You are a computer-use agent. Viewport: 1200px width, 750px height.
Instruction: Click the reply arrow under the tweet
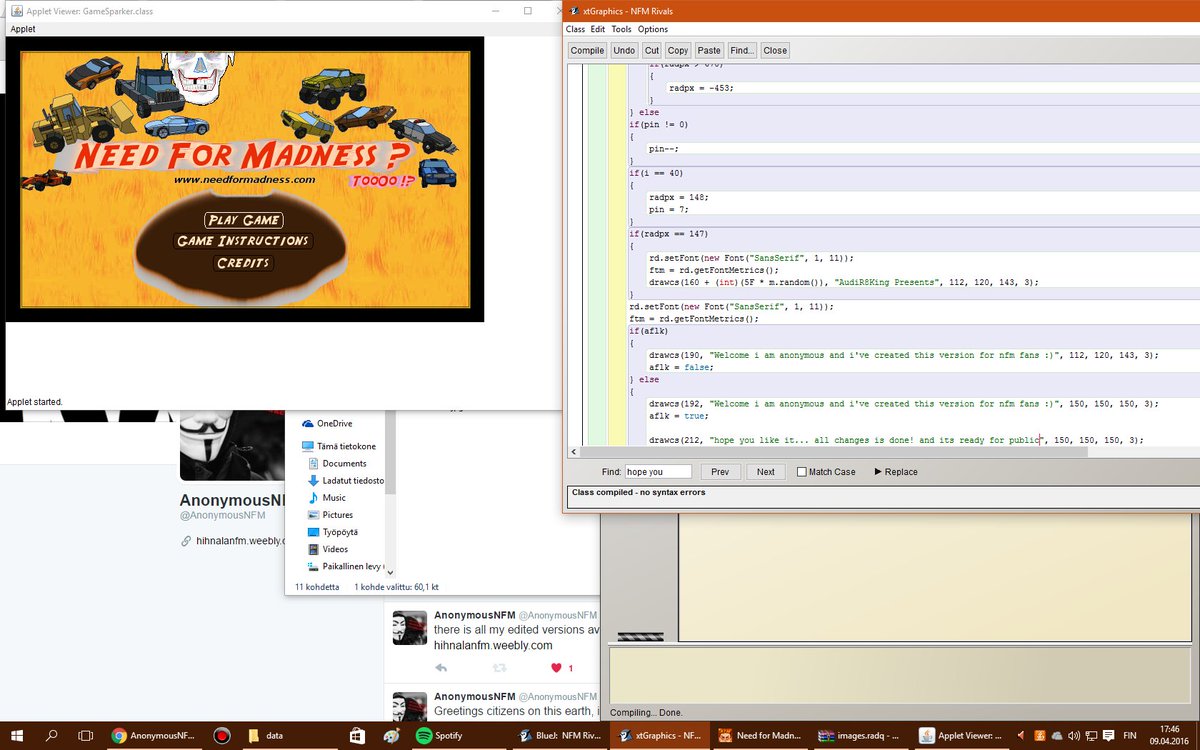[441, 668]
